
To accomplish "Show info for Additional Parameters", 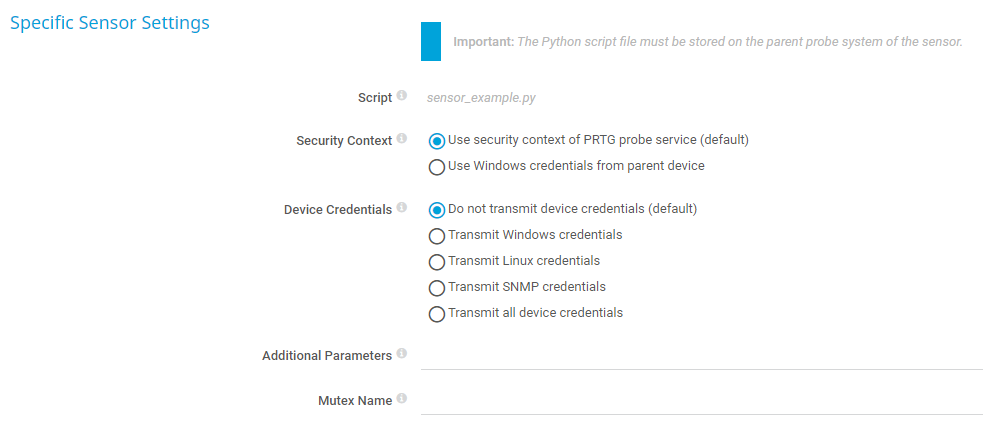I will coord(402,354).
